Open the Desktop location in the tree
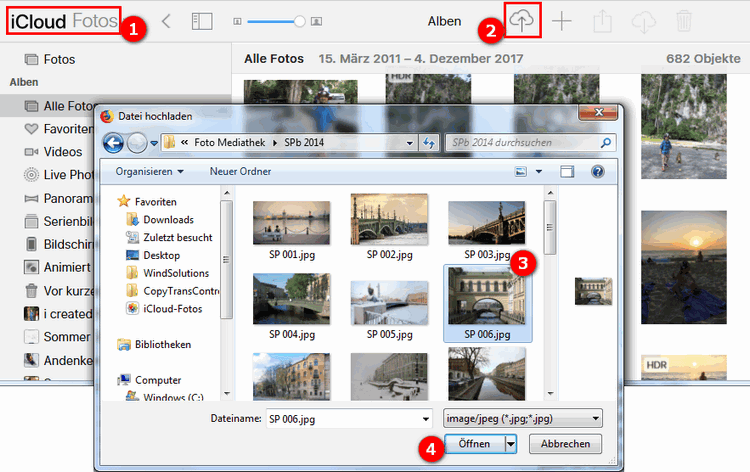 click(x=161, y=255)
